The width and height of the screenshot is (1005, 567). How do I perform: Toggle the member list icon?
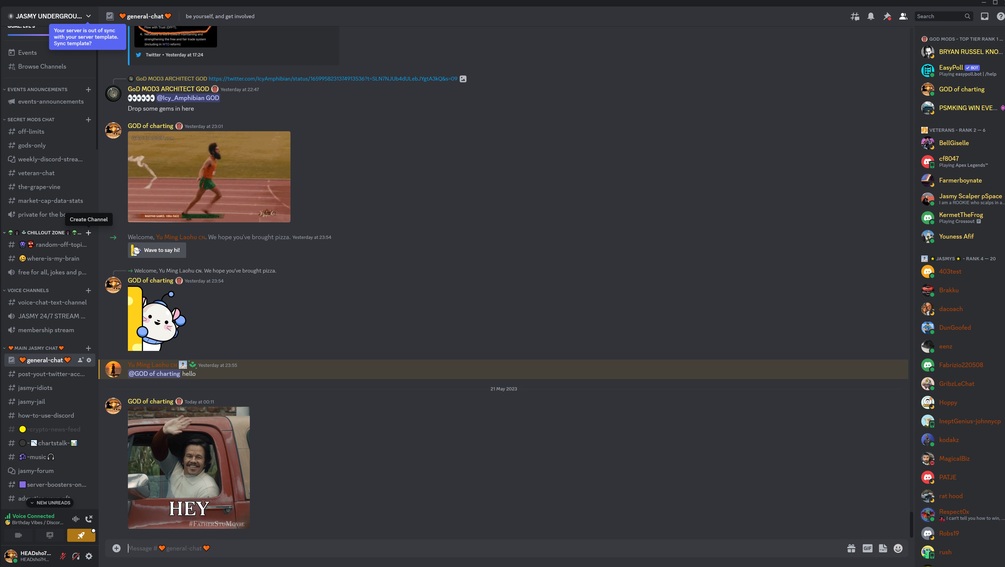903,16
